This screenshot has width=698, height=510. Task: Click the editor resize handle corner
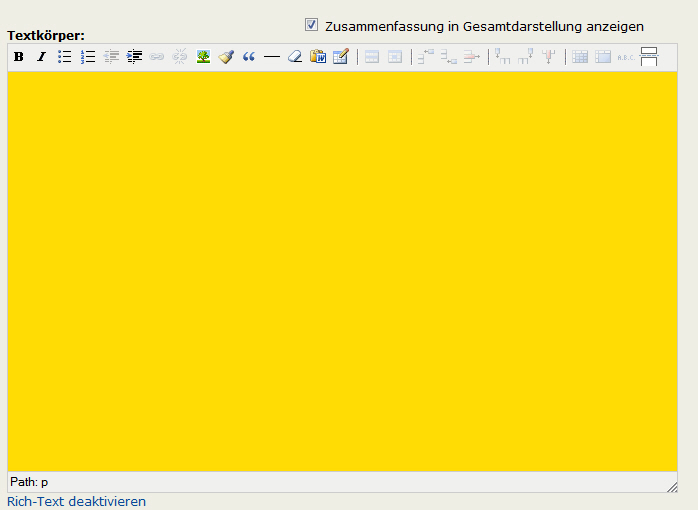[672, 486]
